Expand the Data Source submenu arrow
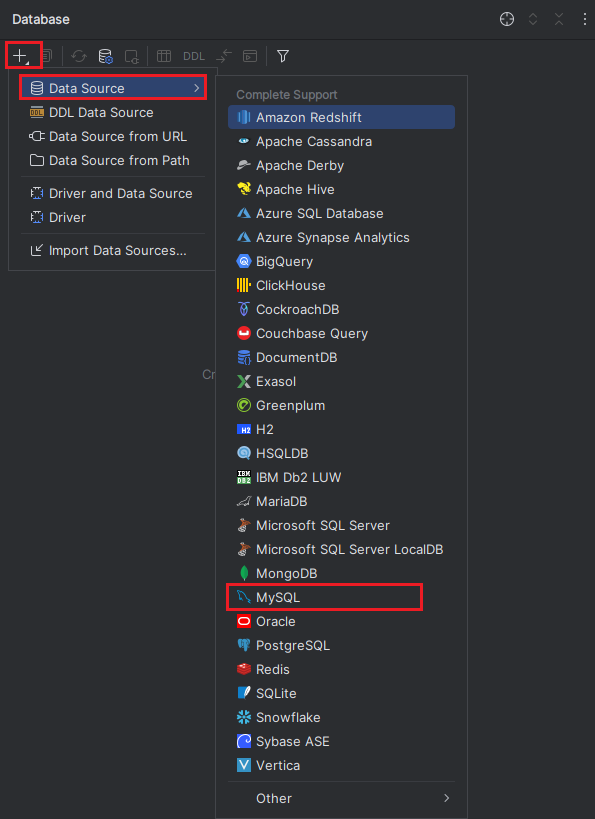 coord(196,88)
